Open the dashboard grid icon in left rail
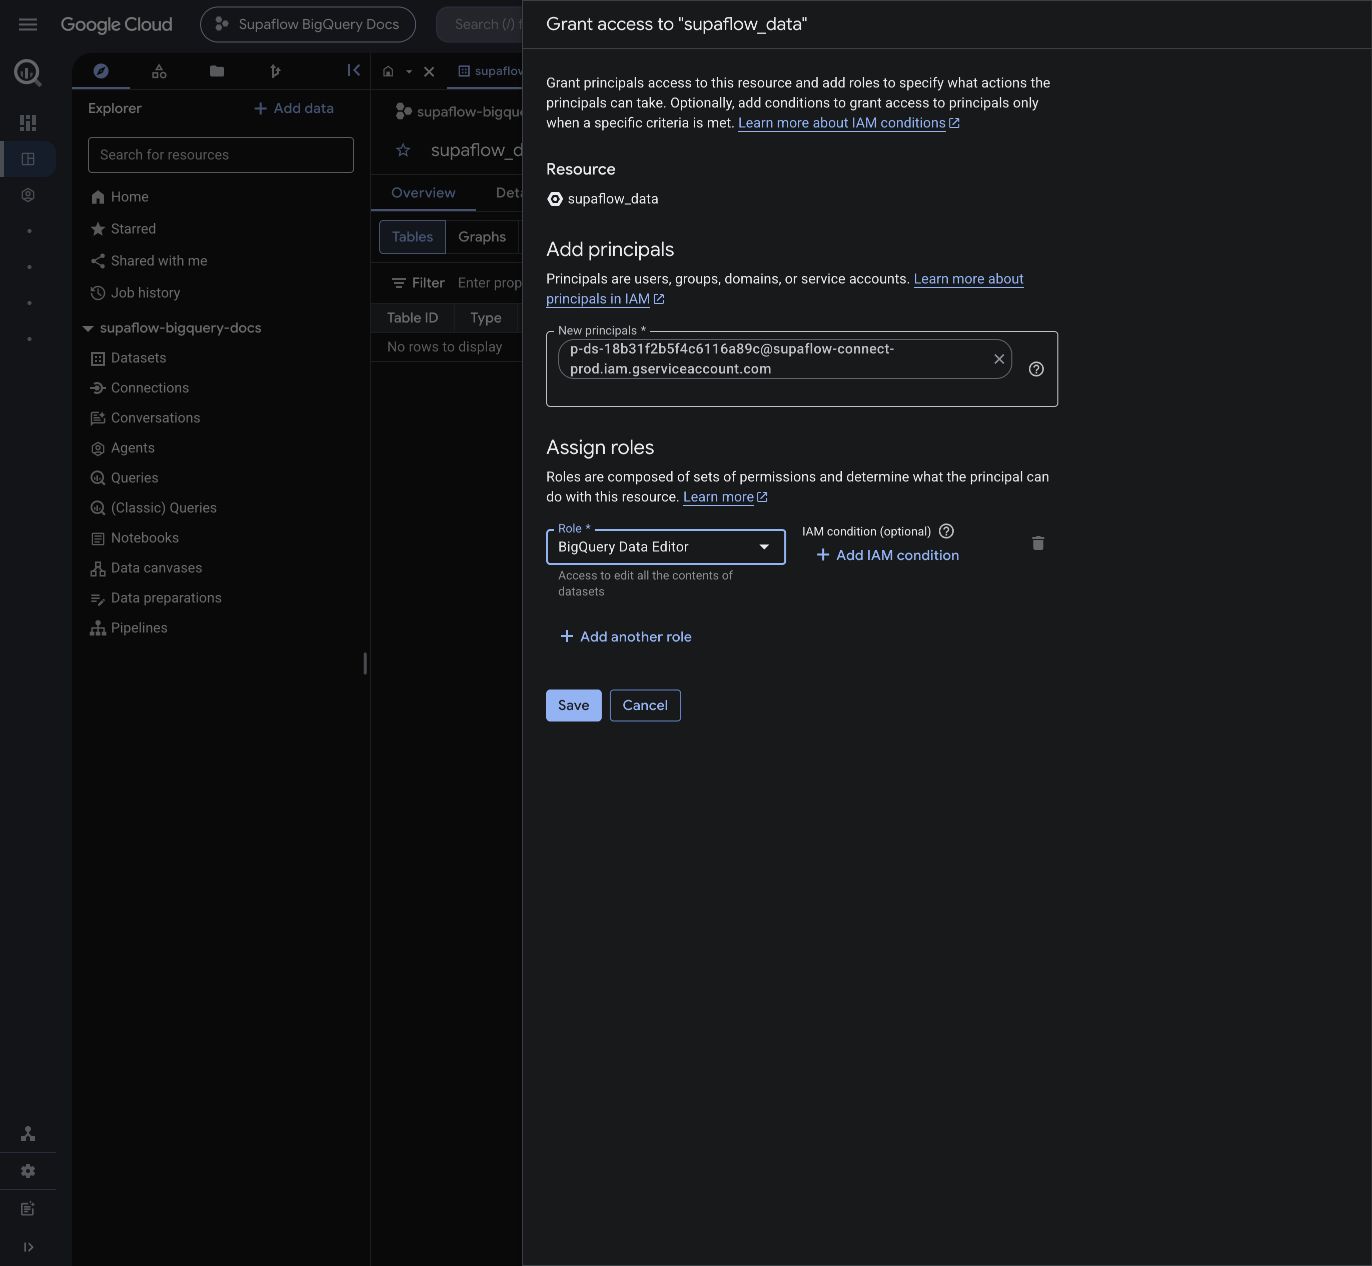Image resolution: width=1372 pixels, height=1266 pixels. [x=28, y=123]
